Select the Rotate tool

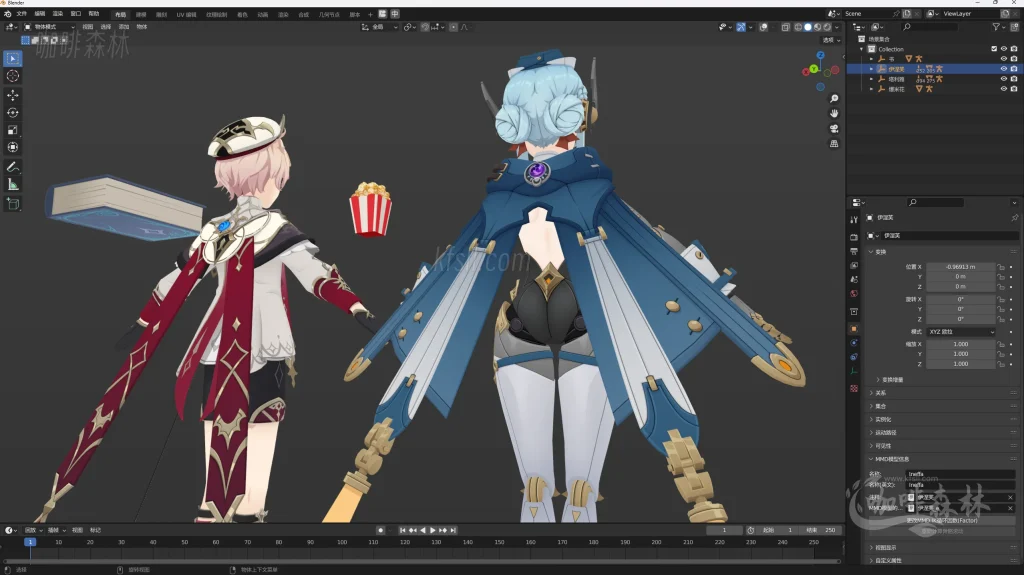(12, 112)
